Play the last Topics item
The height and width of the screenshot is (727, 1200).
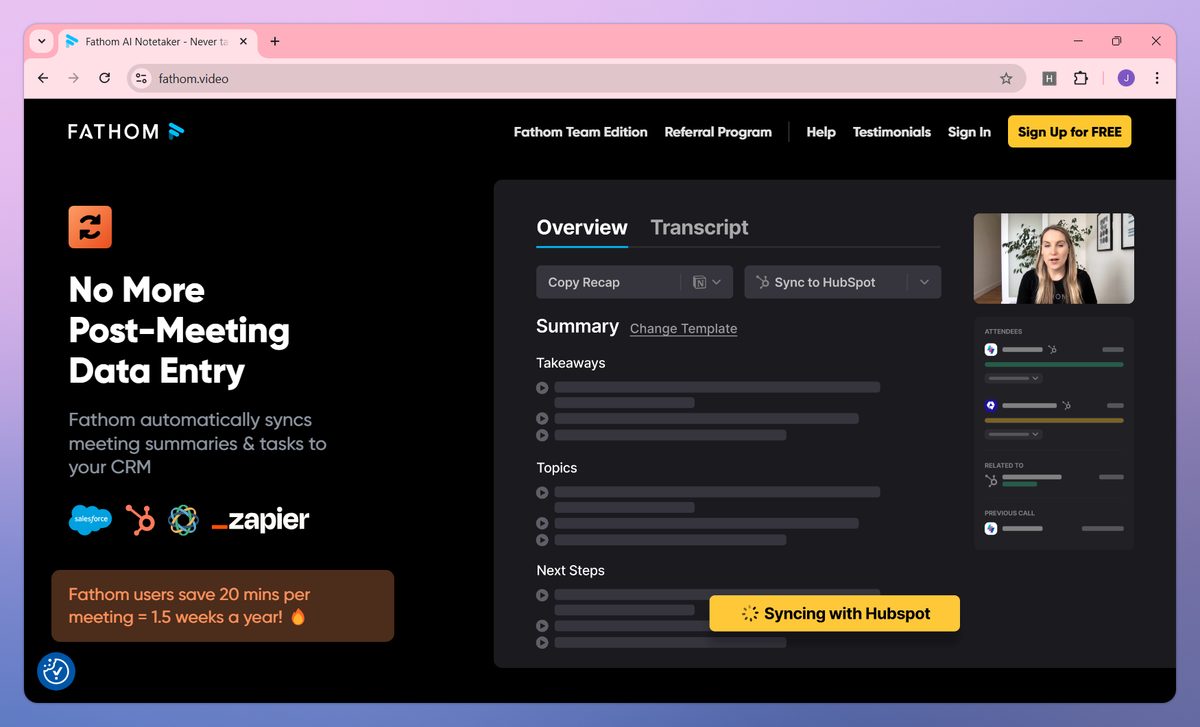point(542,540)
